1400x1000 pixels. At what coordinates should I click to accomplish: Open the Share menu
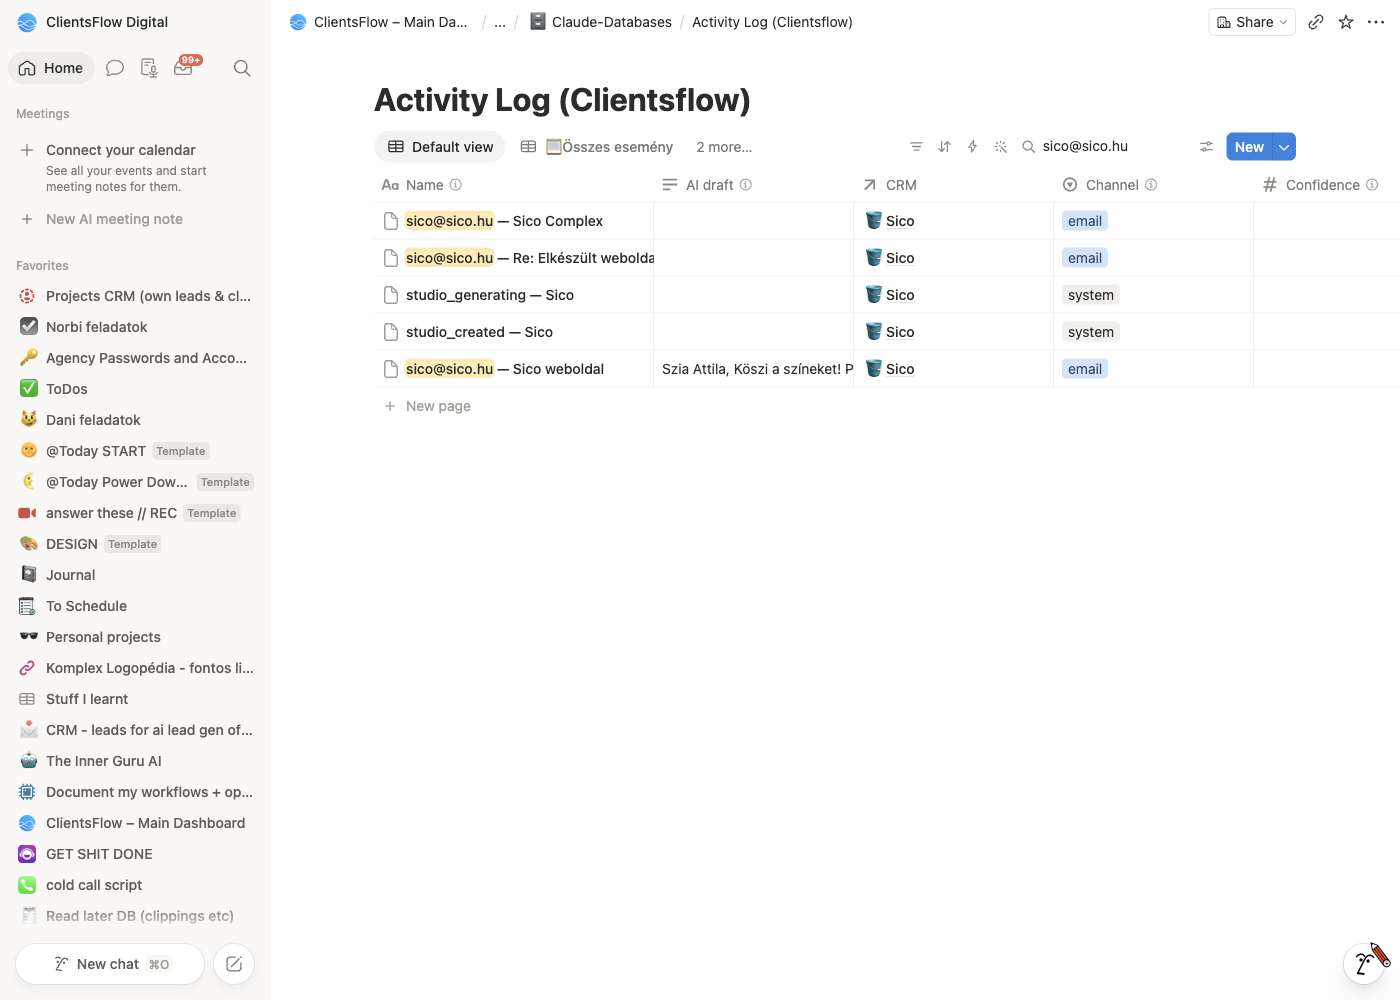(1252, 22)
